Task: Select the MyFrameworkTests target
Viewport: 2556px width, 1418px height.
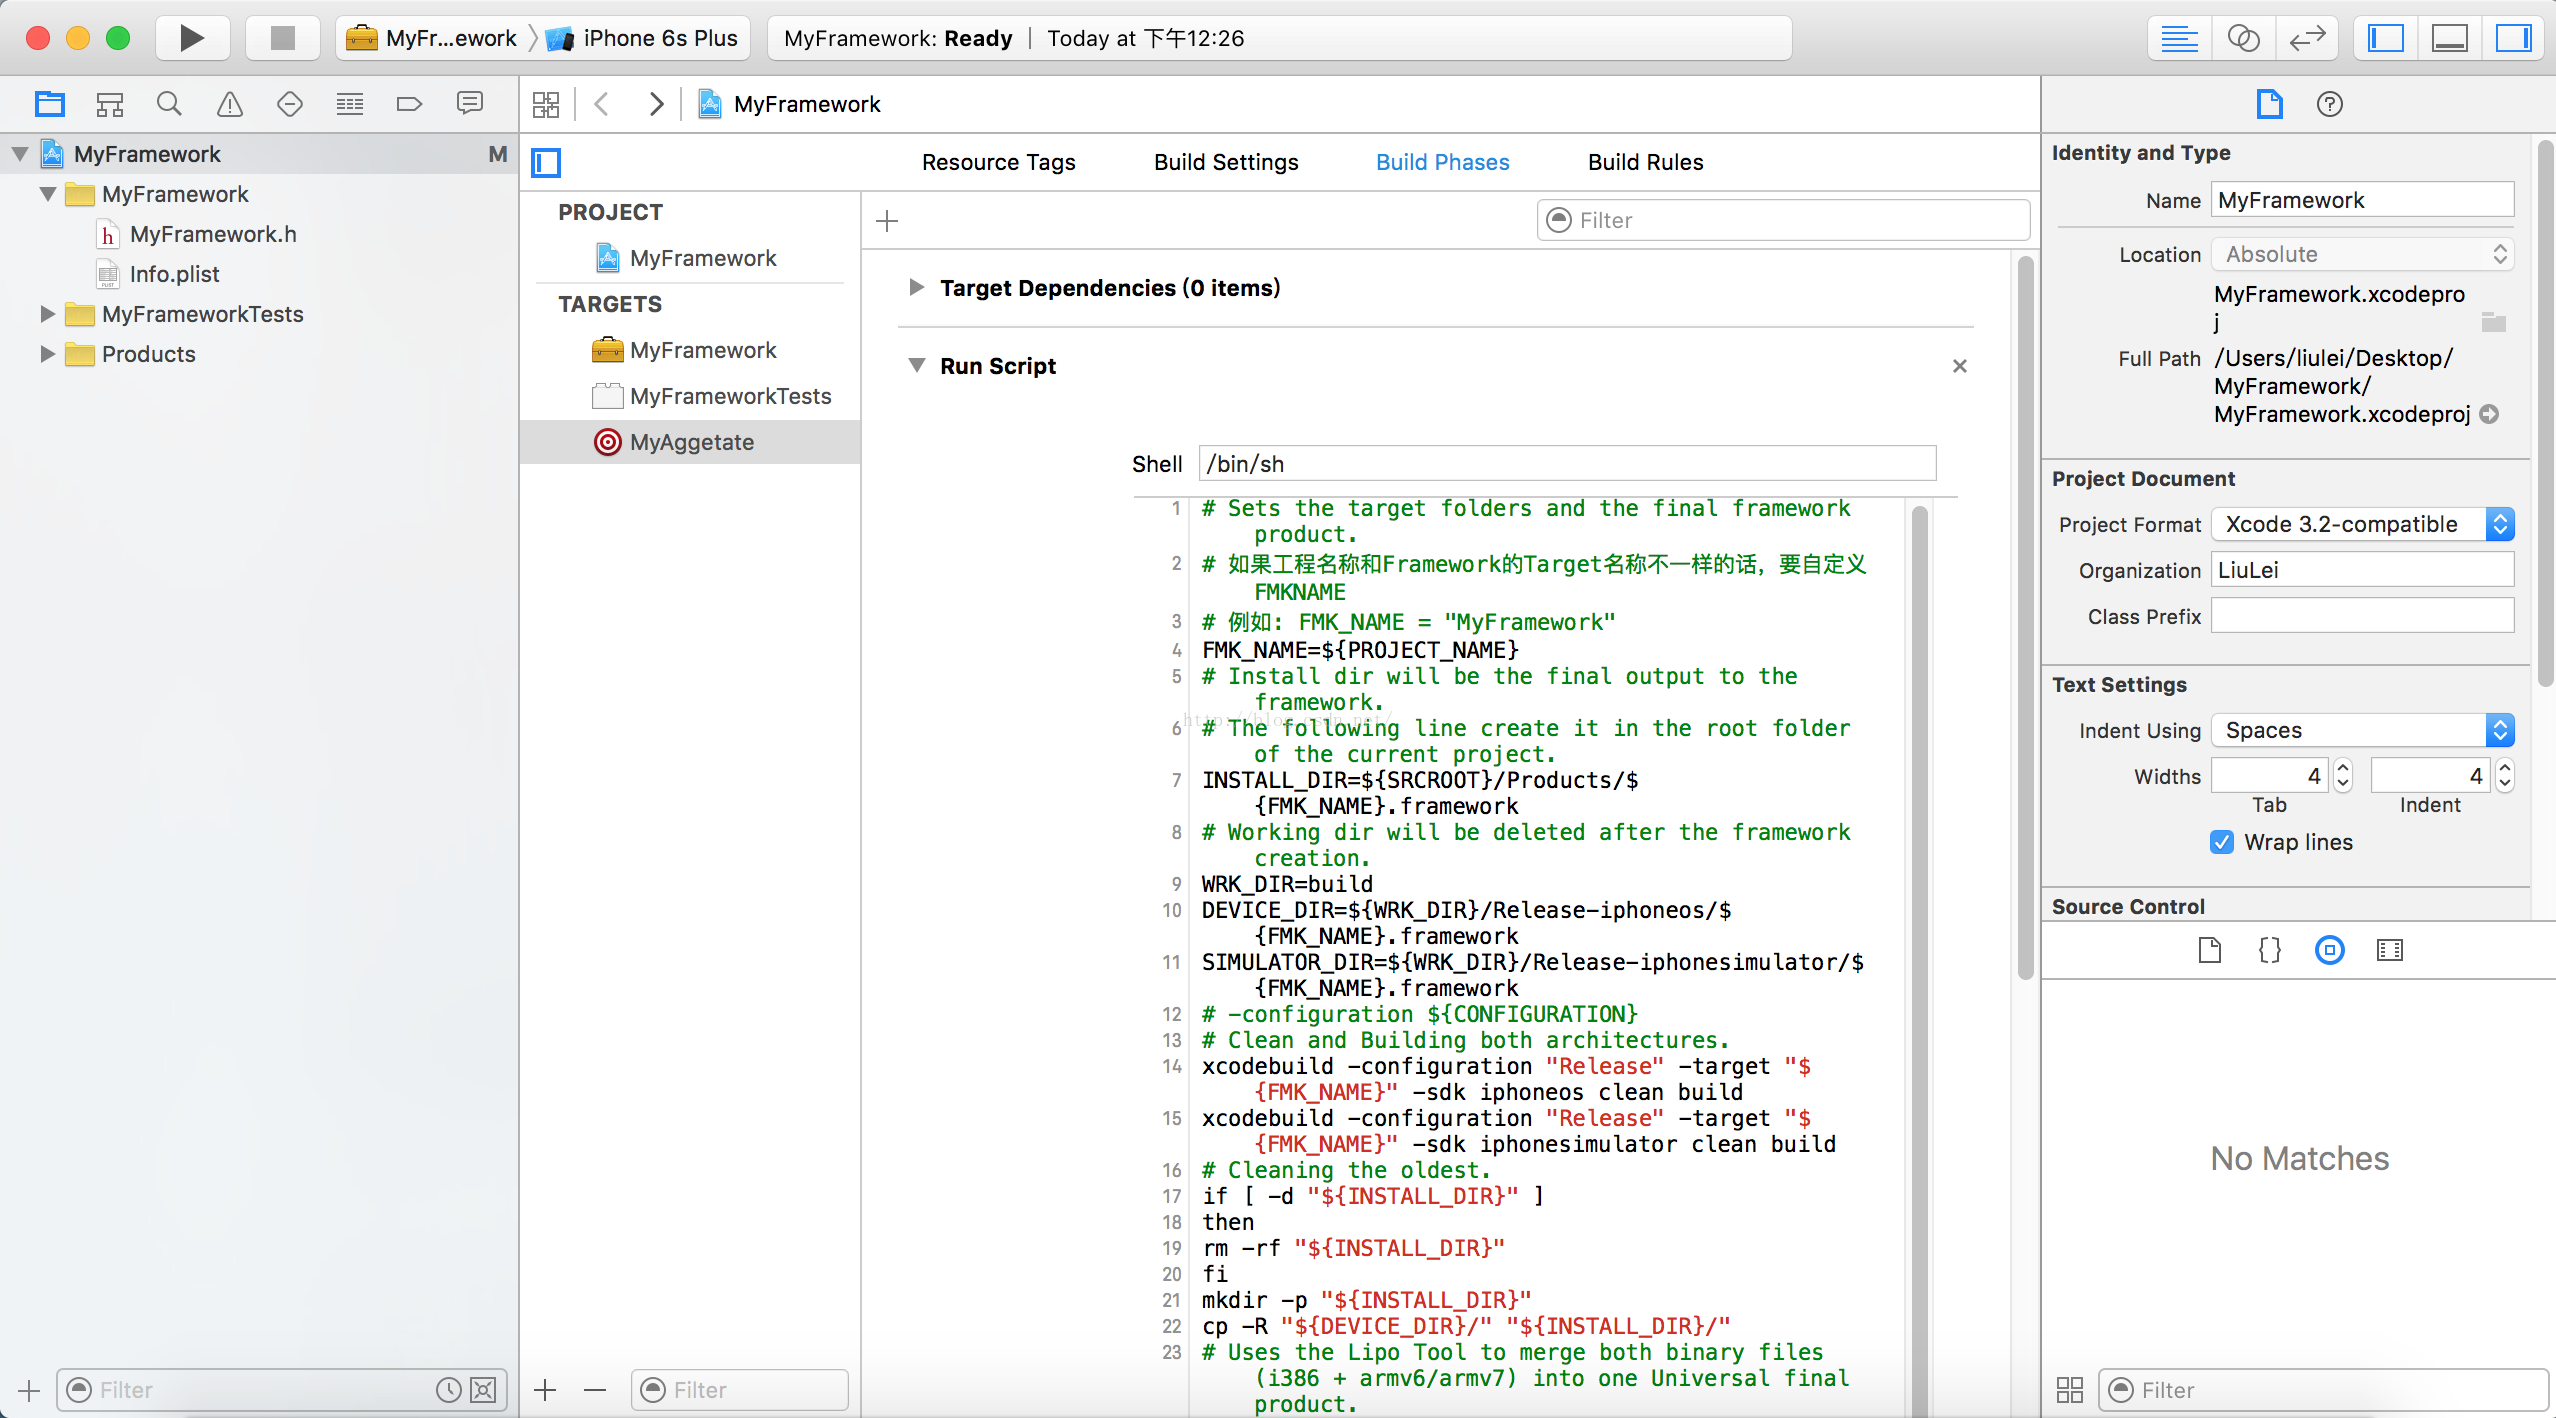Action: [x=690, y=396]
